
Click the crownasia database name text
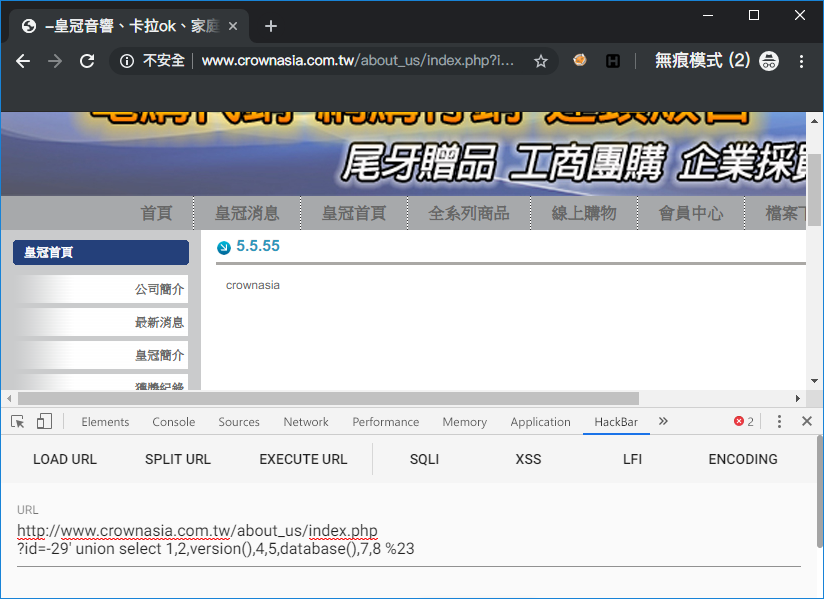click(253, 285)
